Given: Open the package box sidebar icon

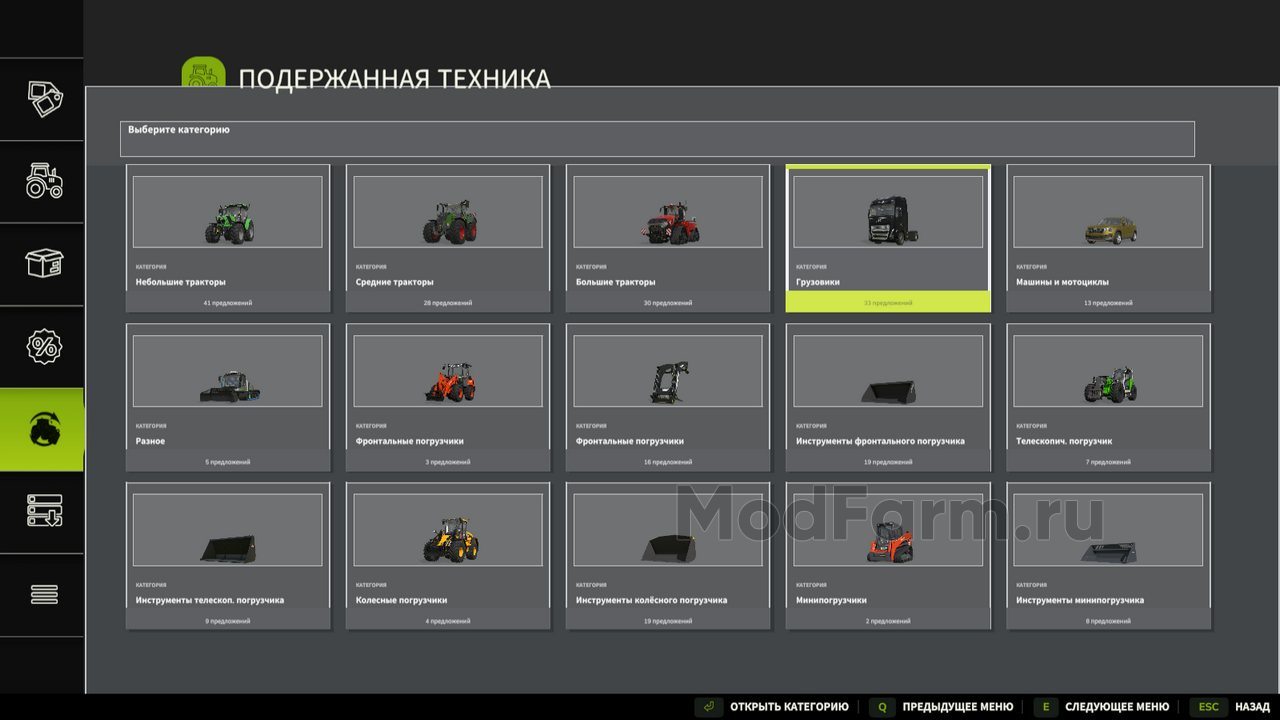Looking at the screenshot, I should (x=42, y=264).
